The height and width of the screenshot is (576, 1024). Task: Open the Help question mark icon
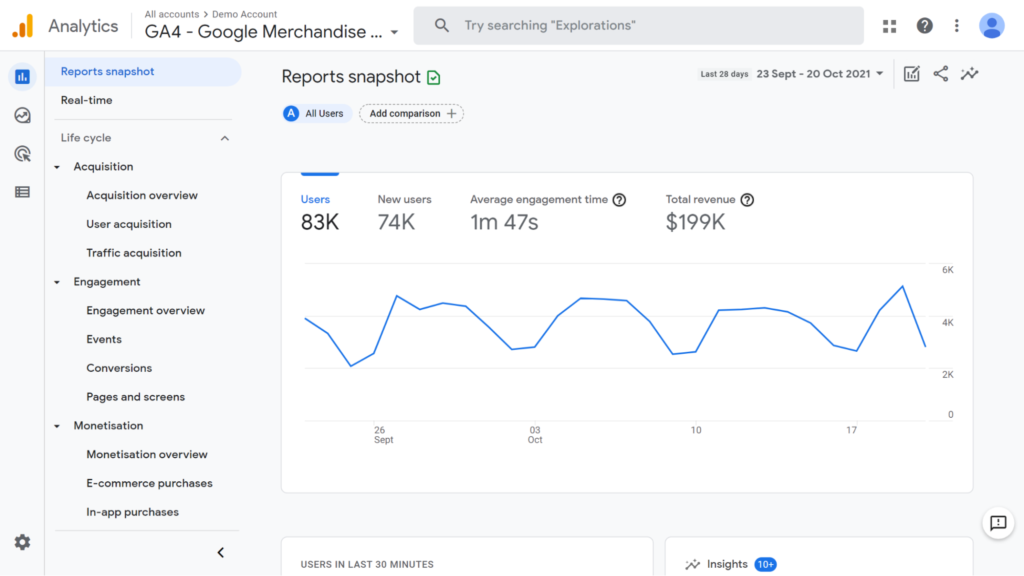tap(924, 25)
